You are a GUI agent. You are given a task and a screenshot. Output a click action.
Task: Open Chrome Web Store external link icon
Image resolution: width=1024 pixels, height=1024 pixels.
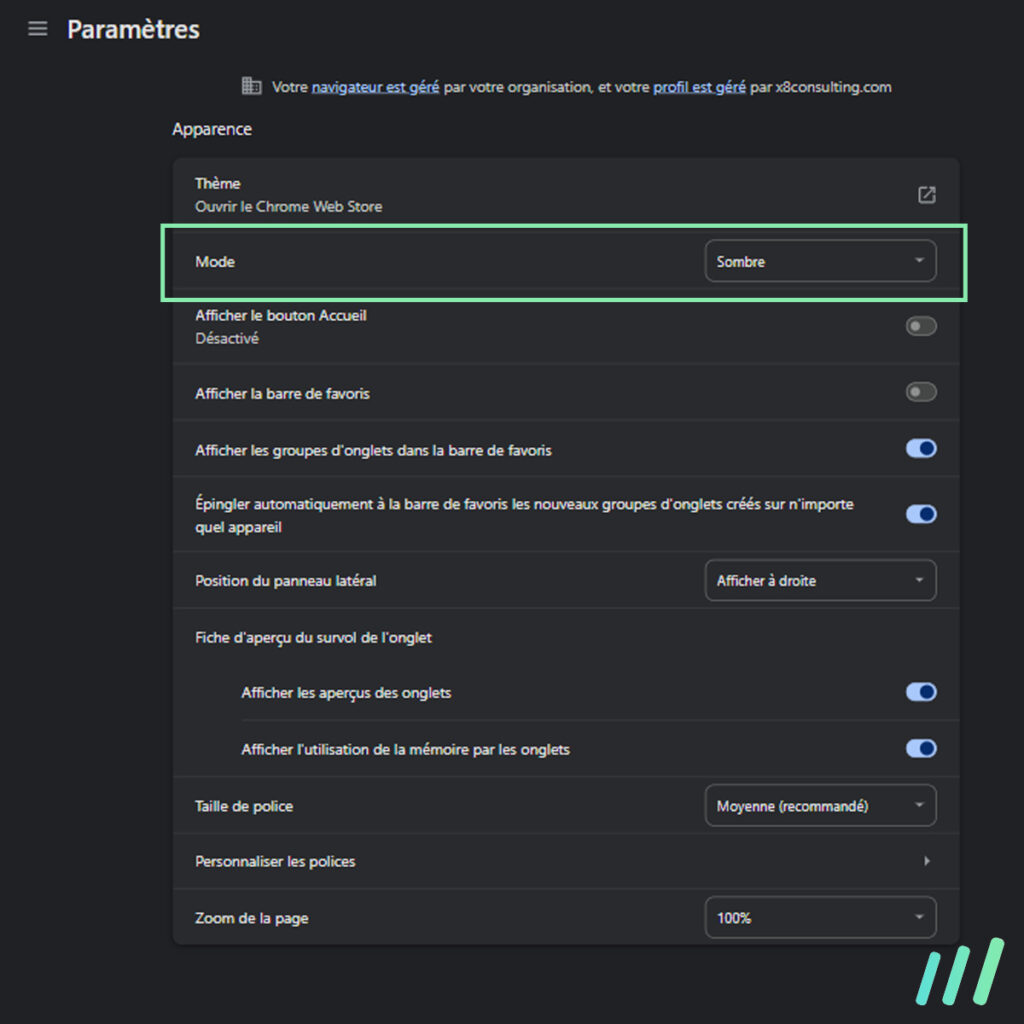click(926, 195)
